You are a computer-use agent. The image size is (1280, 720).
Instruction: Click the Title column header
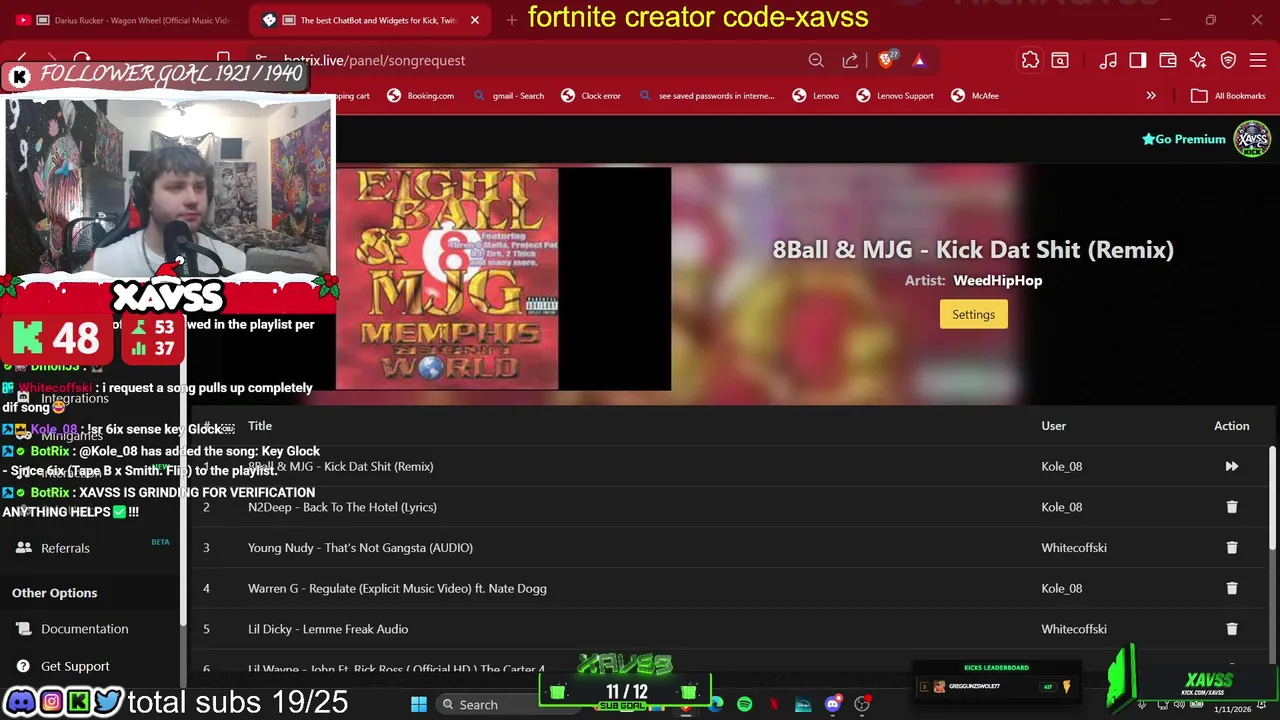point(260,425)
